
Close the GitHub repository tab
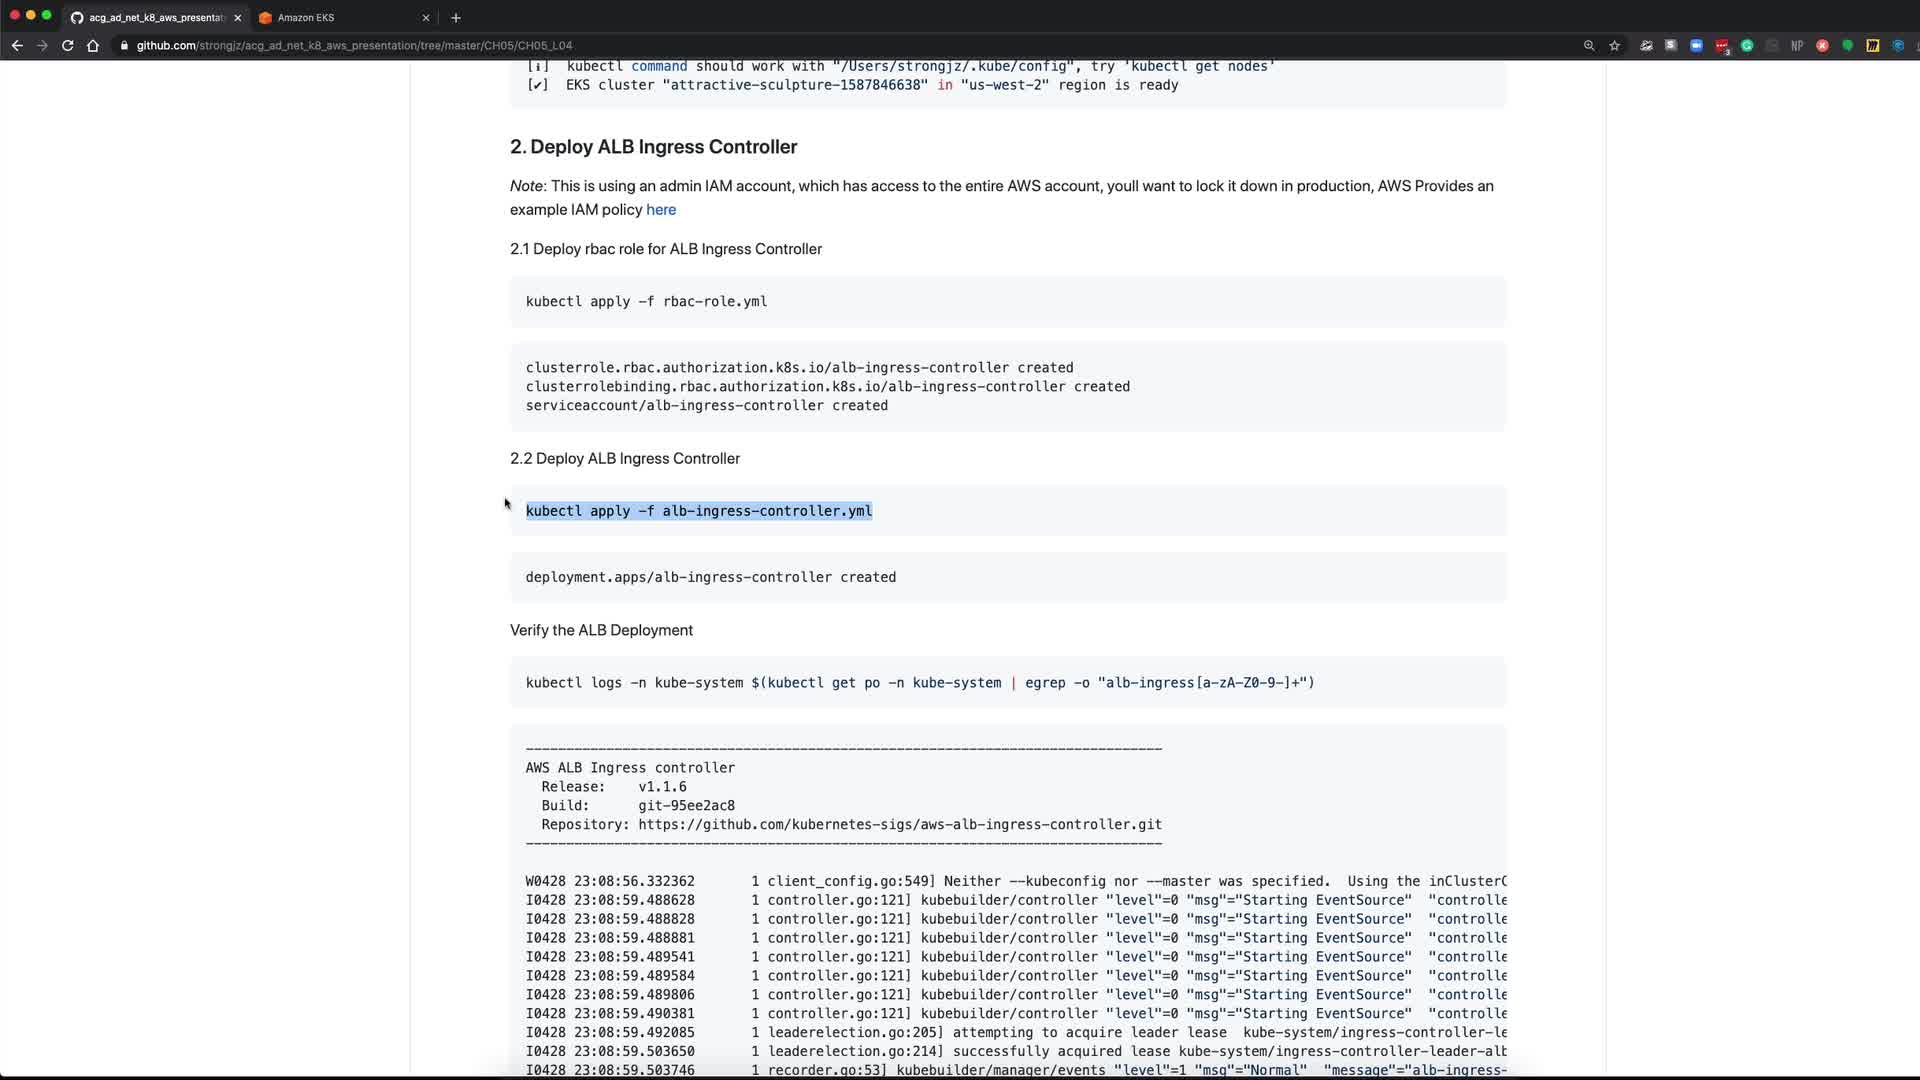coord(237,17)
